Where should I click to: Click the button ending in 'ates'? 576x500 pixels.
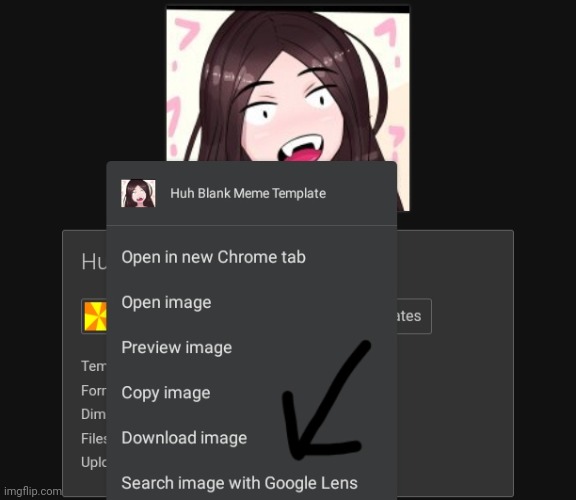pos(414,316)
